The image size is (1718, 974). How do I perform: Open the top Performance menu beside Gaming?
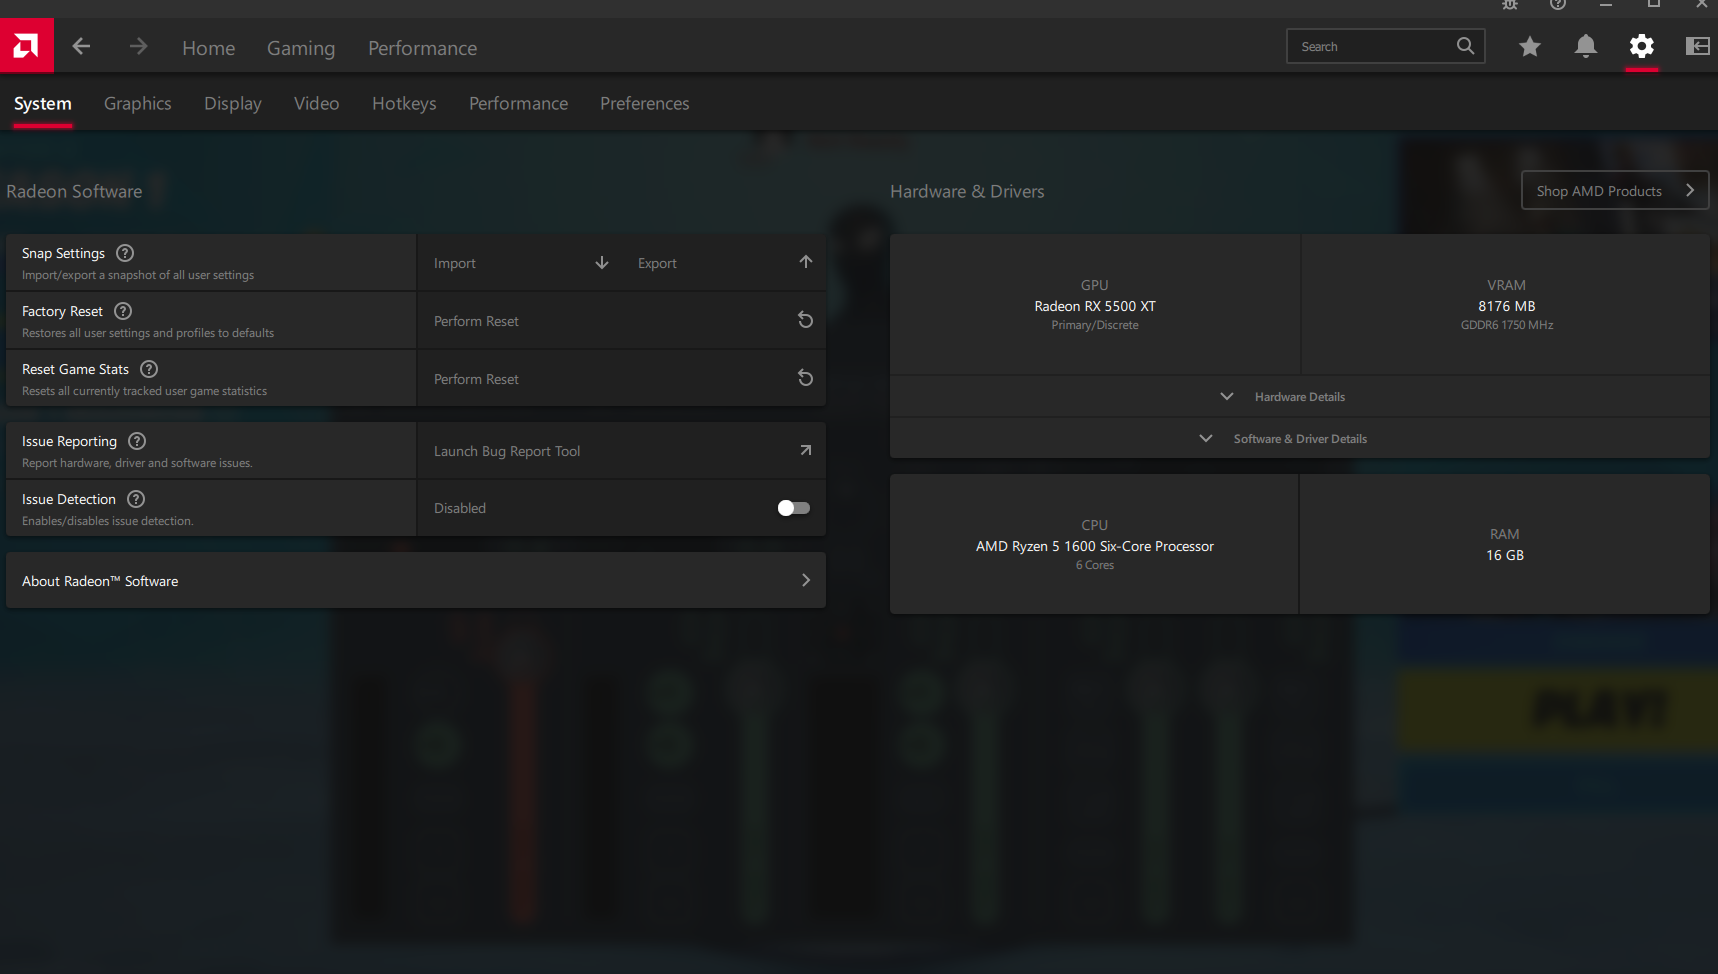tap(423, 48)
